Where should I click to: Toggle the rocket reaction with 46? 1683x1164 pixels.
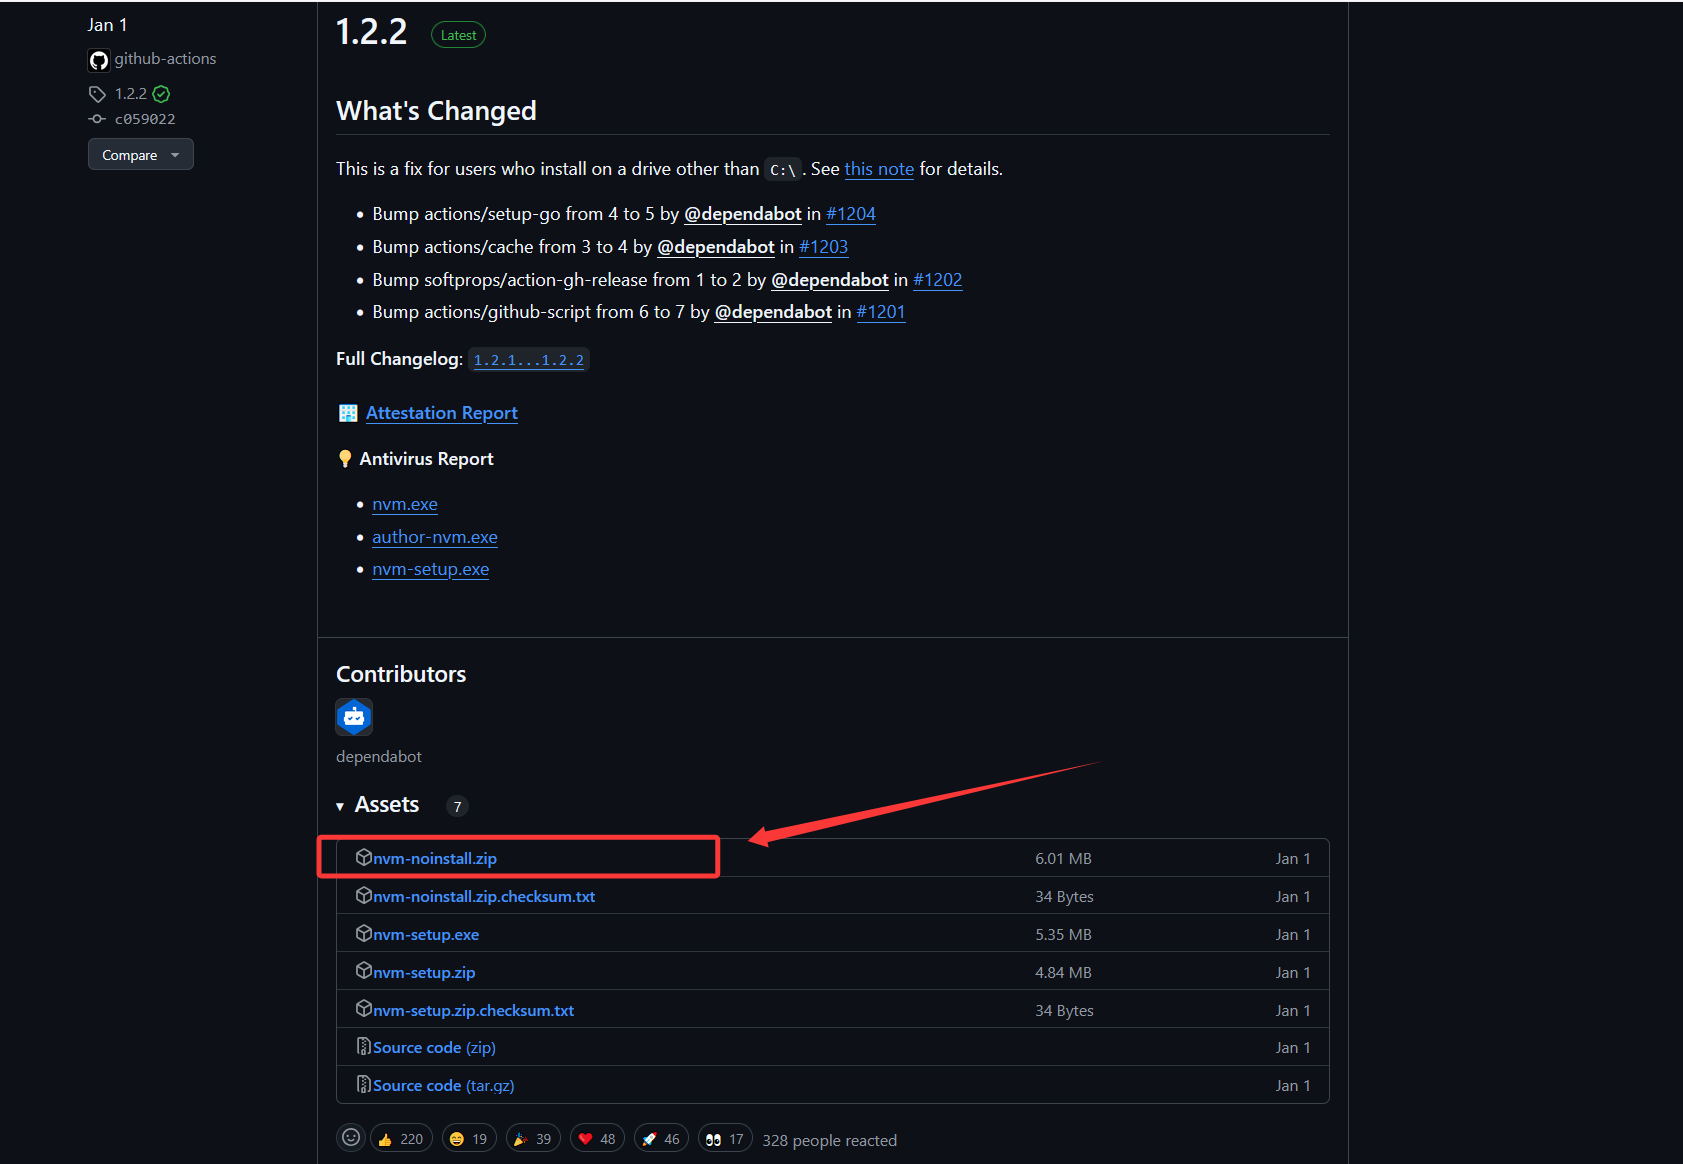661,1139
